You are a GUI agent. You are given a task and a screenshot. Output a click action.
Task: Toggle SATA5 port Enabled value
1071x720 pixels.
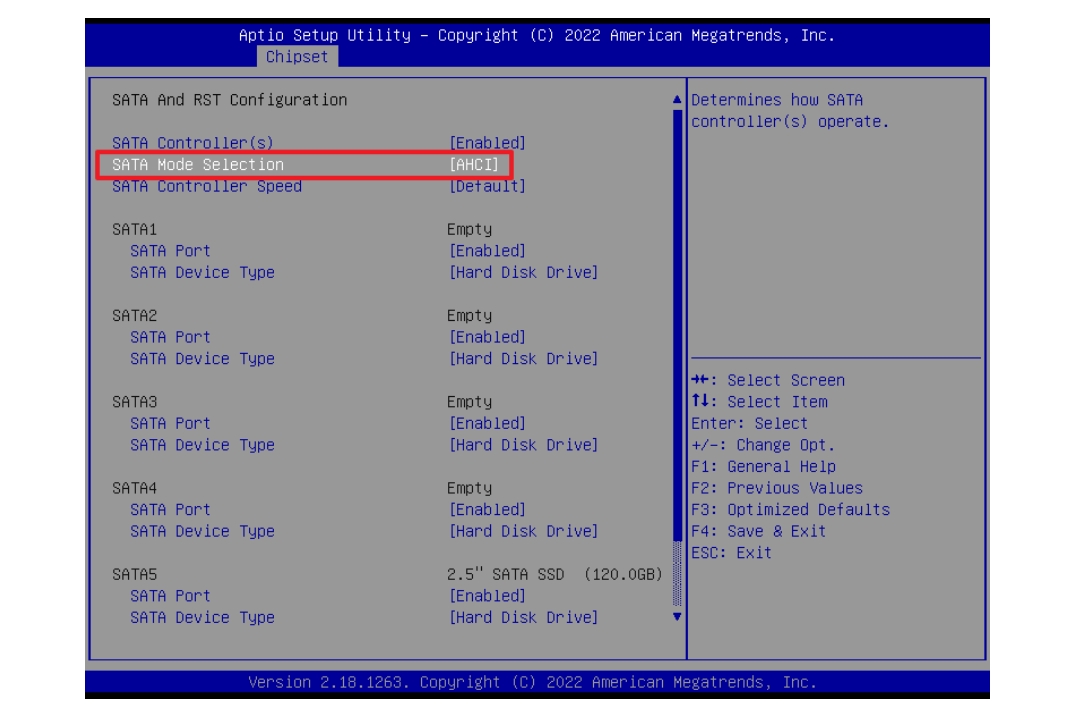coord(487,596)
